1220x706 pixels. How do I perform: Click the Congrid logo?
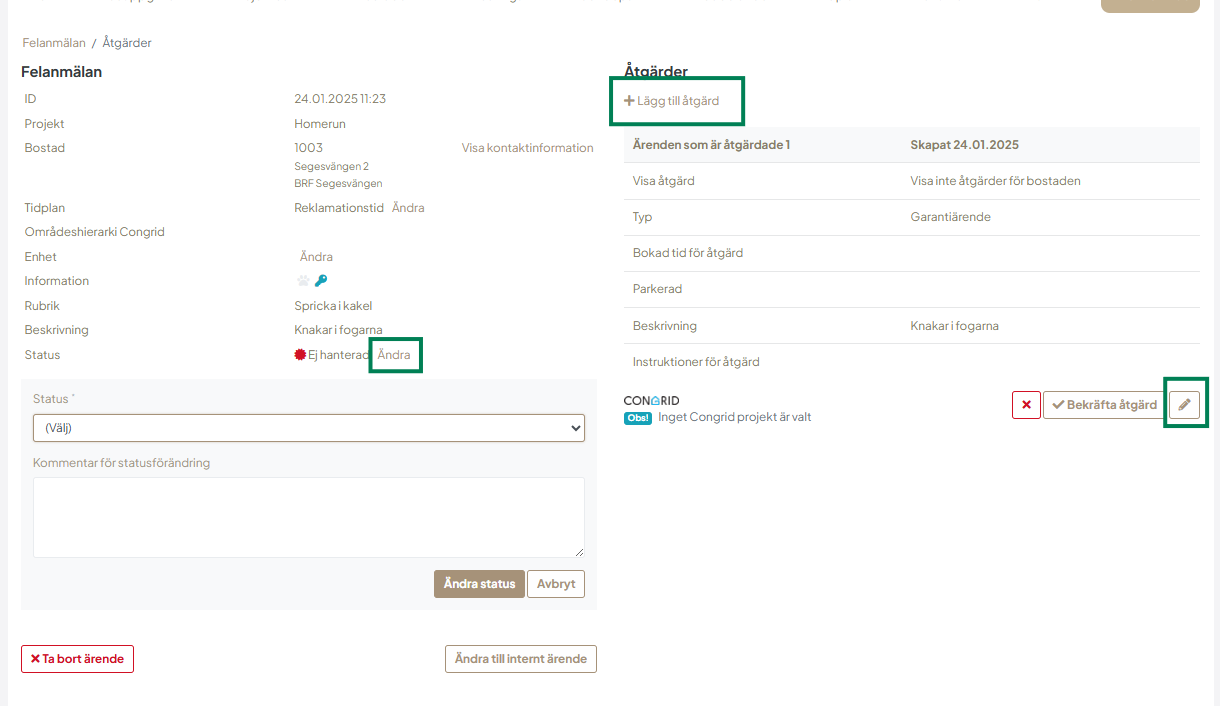click(651, 401)
